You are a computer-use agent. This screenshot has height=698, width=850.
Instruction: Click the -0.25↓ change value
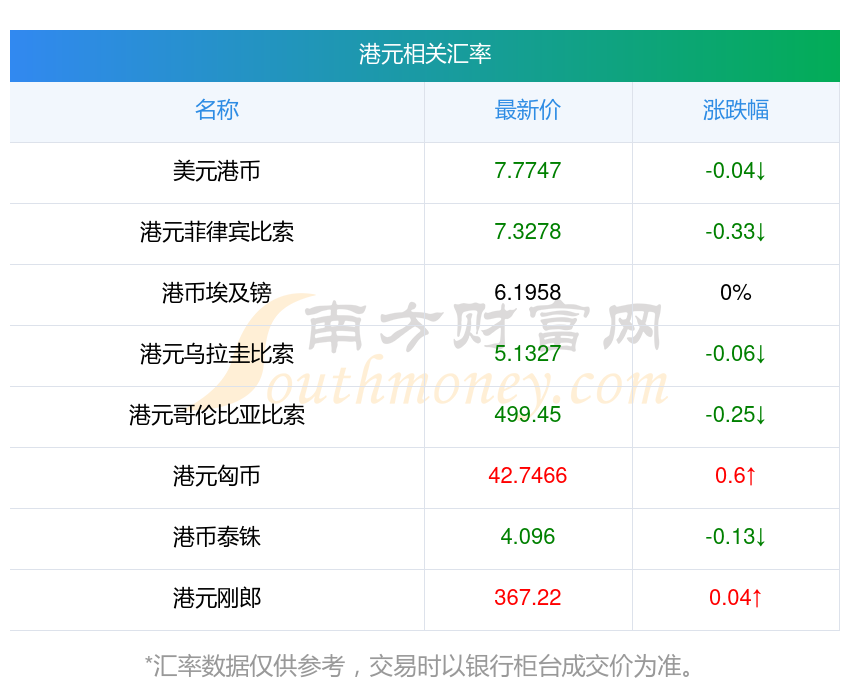(736, 415)
